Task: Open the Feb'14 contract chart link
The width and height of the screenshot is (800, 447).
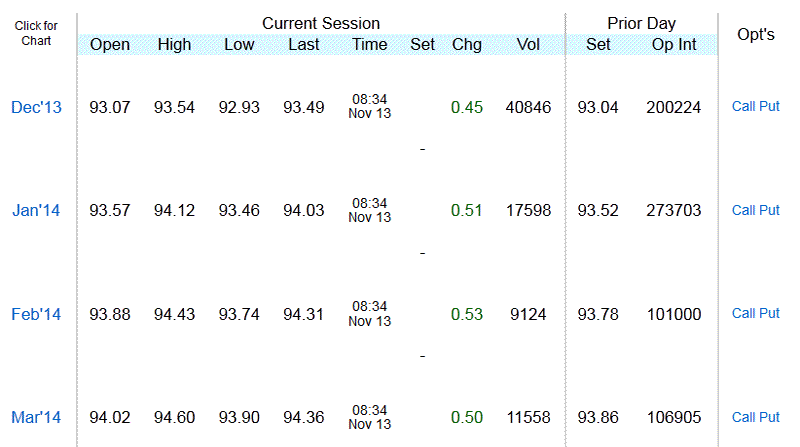Action: (36, 314)
